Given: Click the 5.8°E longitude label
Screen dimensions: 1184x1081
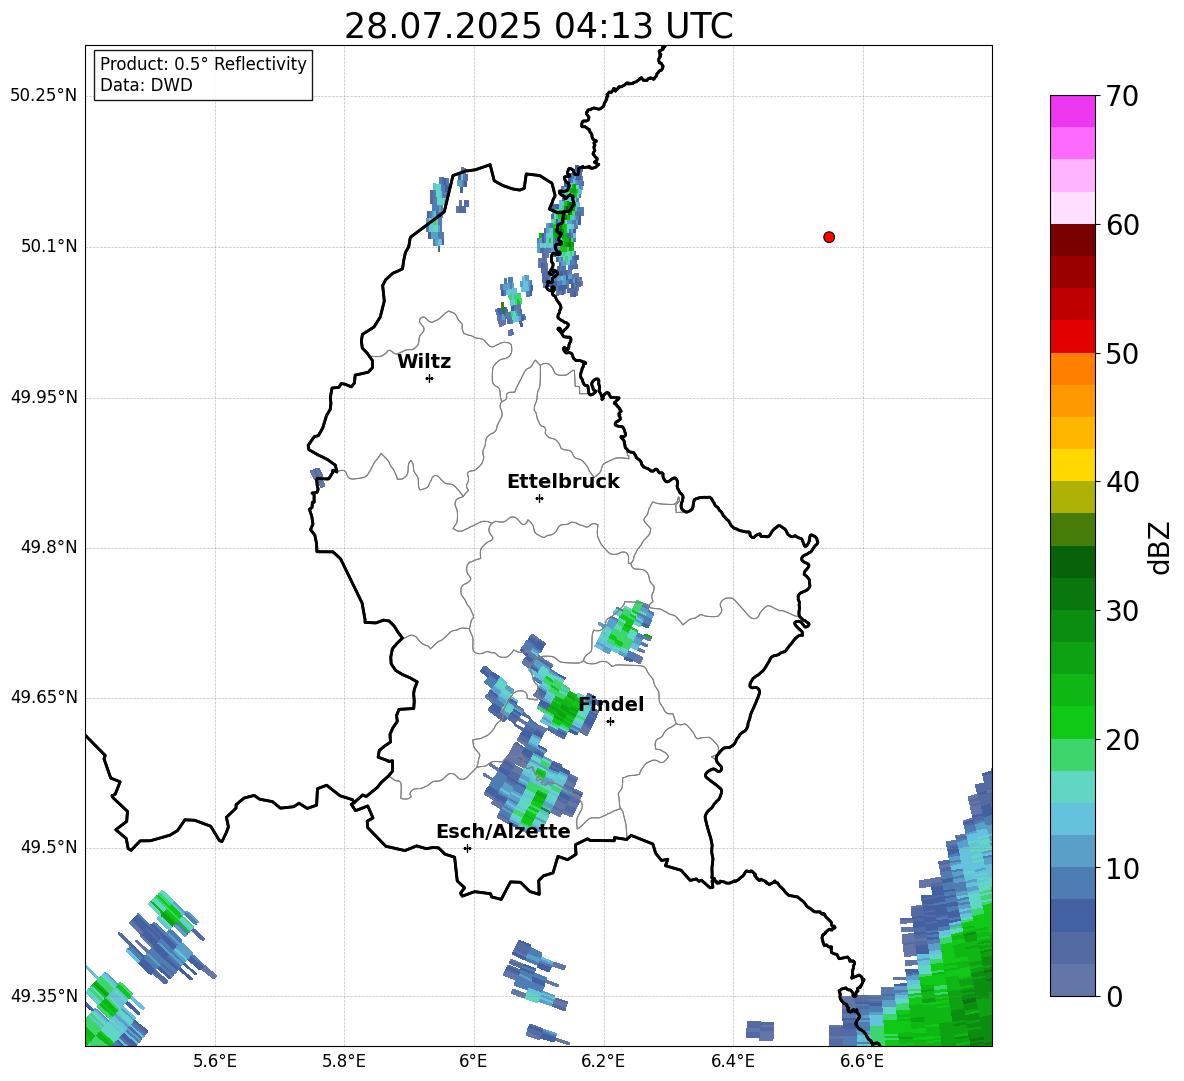Looking at the screenshot, I should coord(344,1062).
